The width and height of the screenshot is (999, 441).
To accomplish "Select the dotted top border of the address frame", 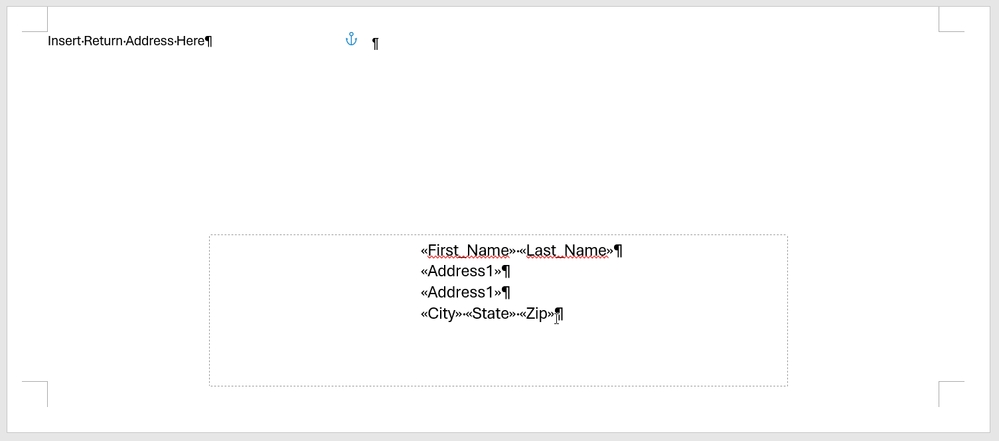I will pyautogui.click(x=498, y=235).
